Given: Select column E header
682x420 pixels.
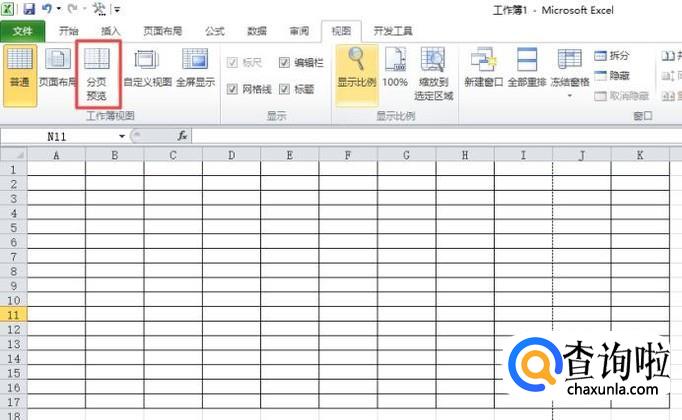Looking at the screenshot, I should click(289, 155).
